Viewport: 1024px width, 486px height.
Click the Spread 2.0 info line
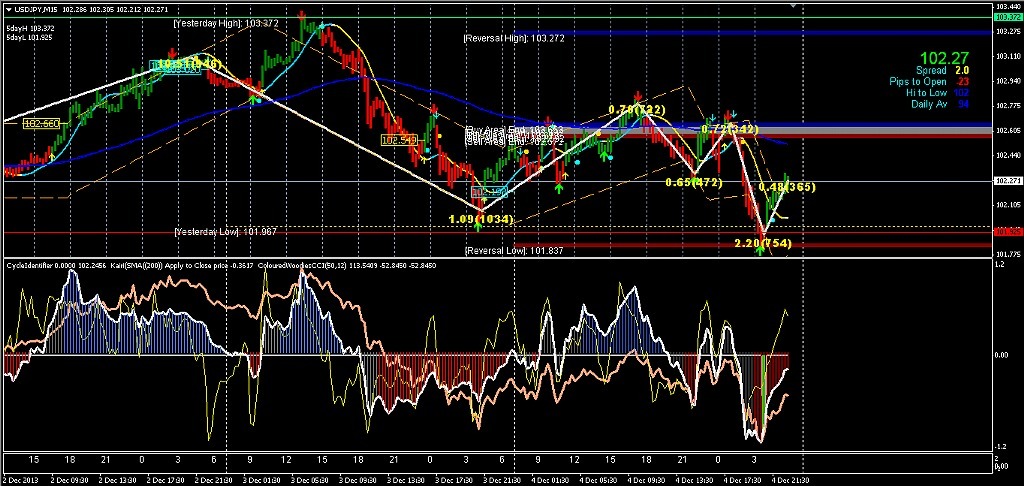pyautogui.click(x=942, y=70)
